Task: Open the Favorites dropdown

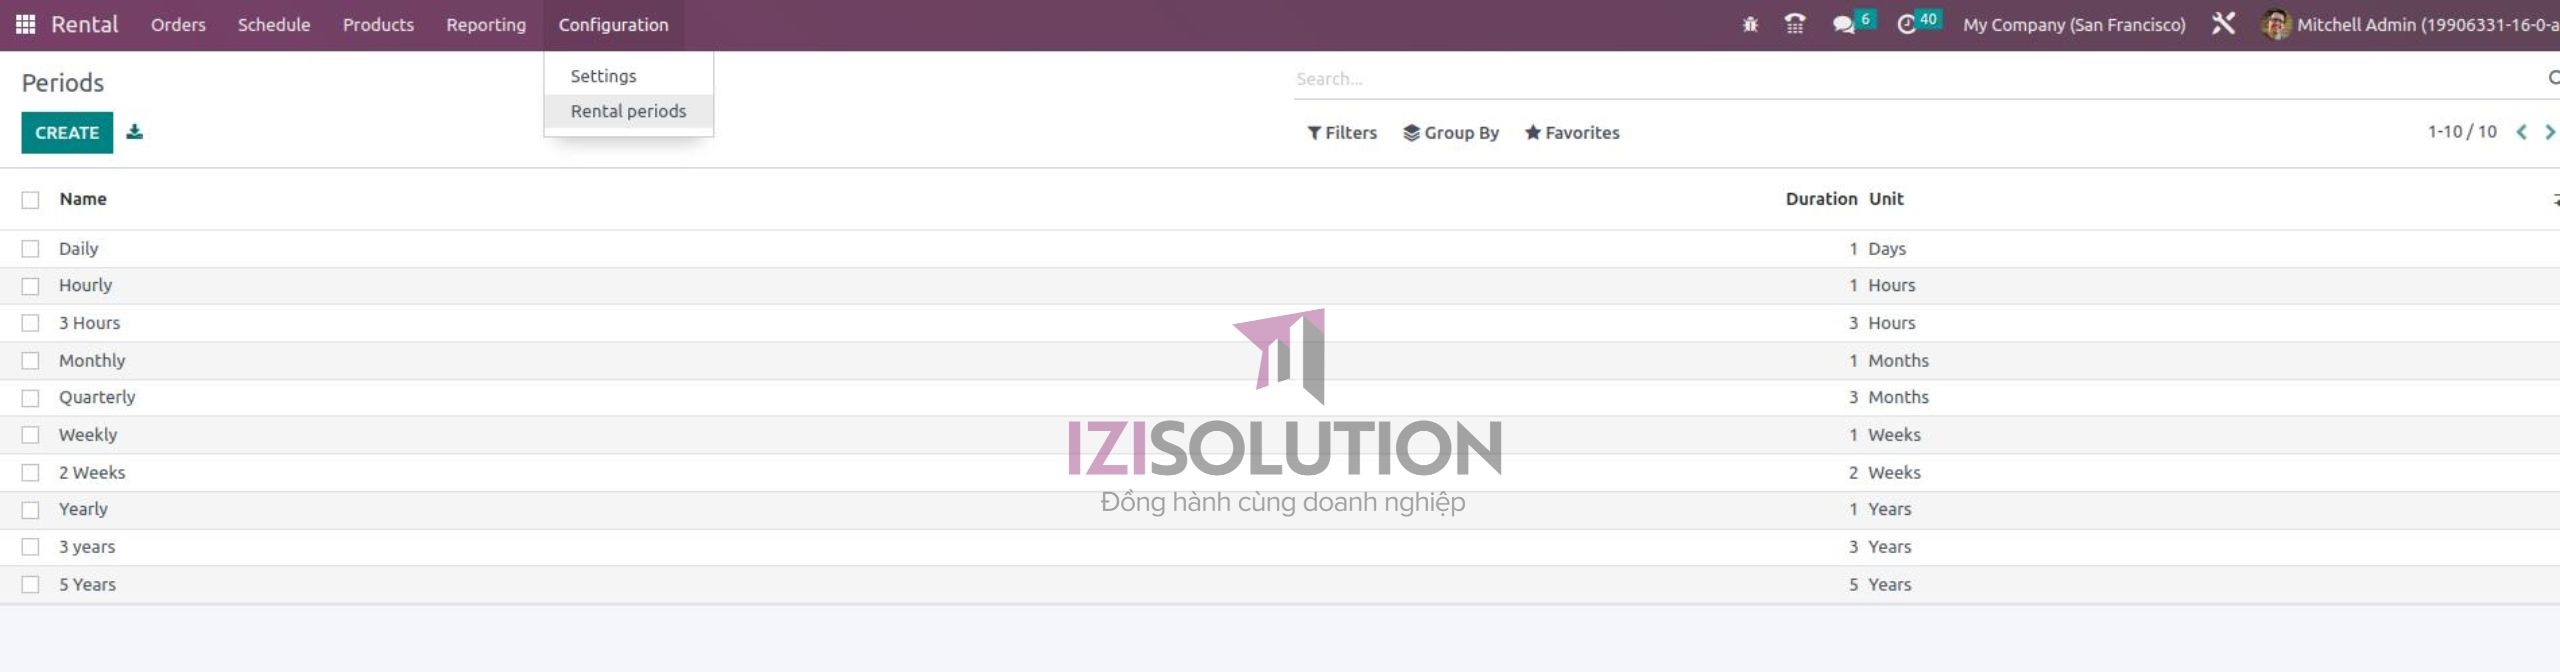Action: (1572, 133)
